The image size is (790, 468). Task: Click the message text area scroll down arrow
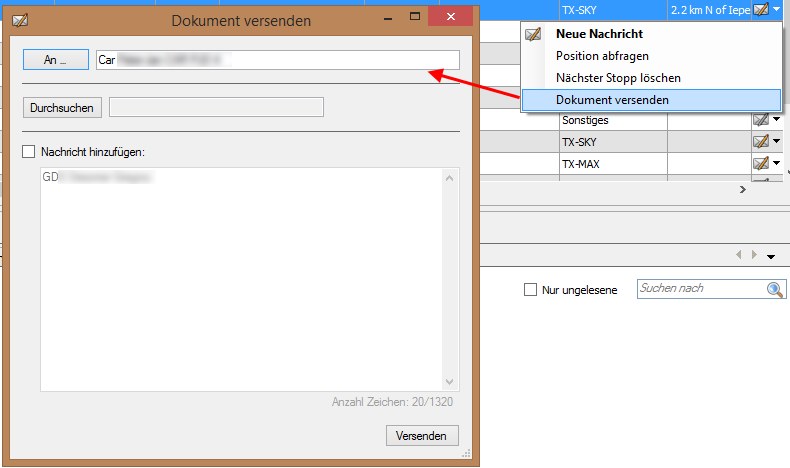tap(449, 382)
